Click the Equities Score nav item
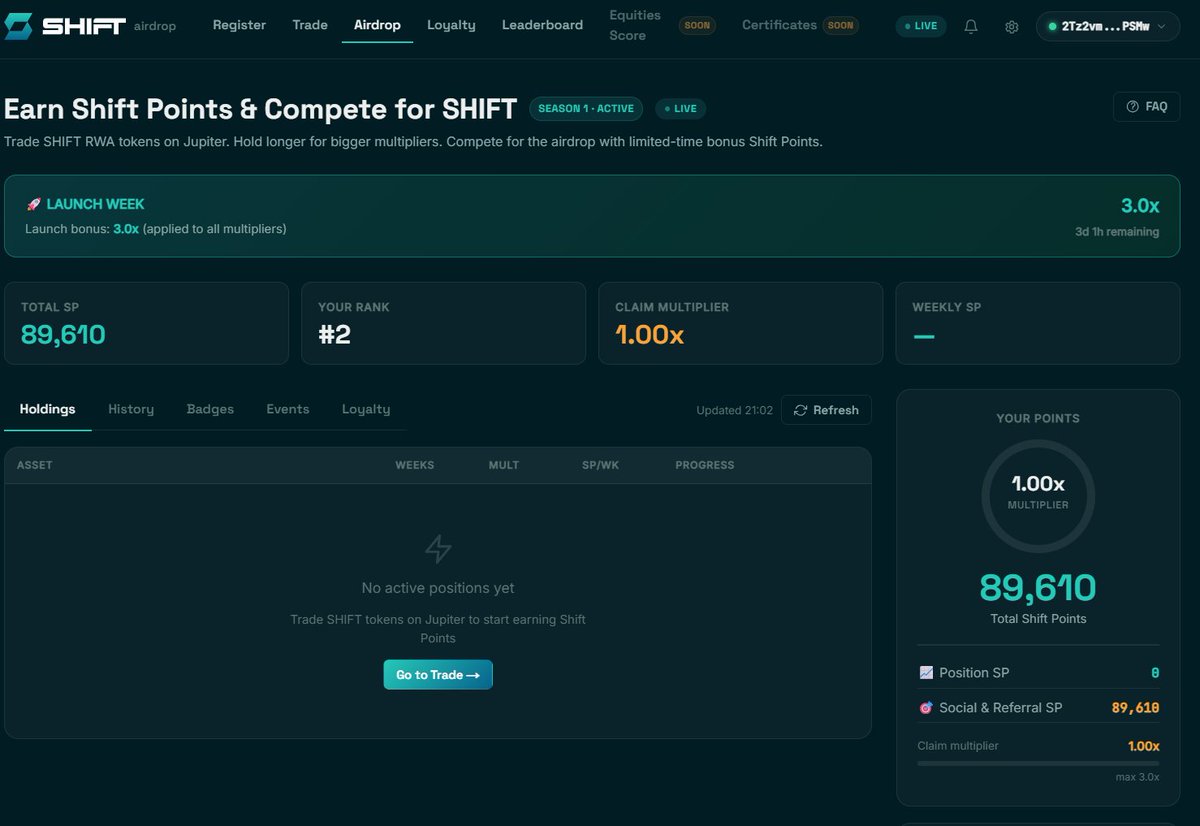The image size is (1200, 826). tap(635, 25)
